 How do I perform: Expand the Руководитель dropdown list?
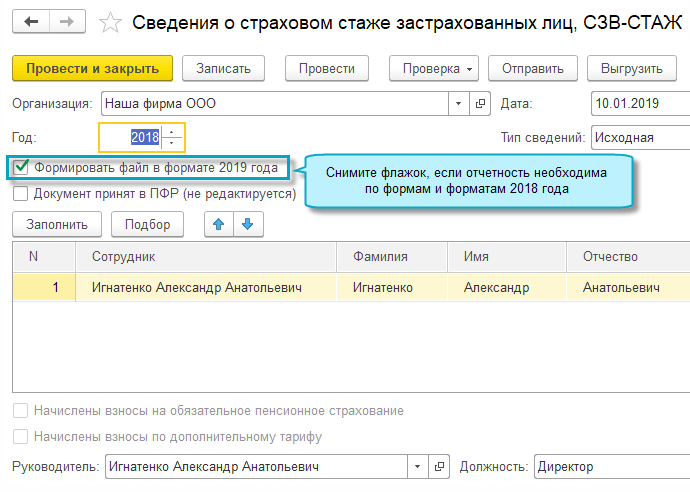(416, 467)
